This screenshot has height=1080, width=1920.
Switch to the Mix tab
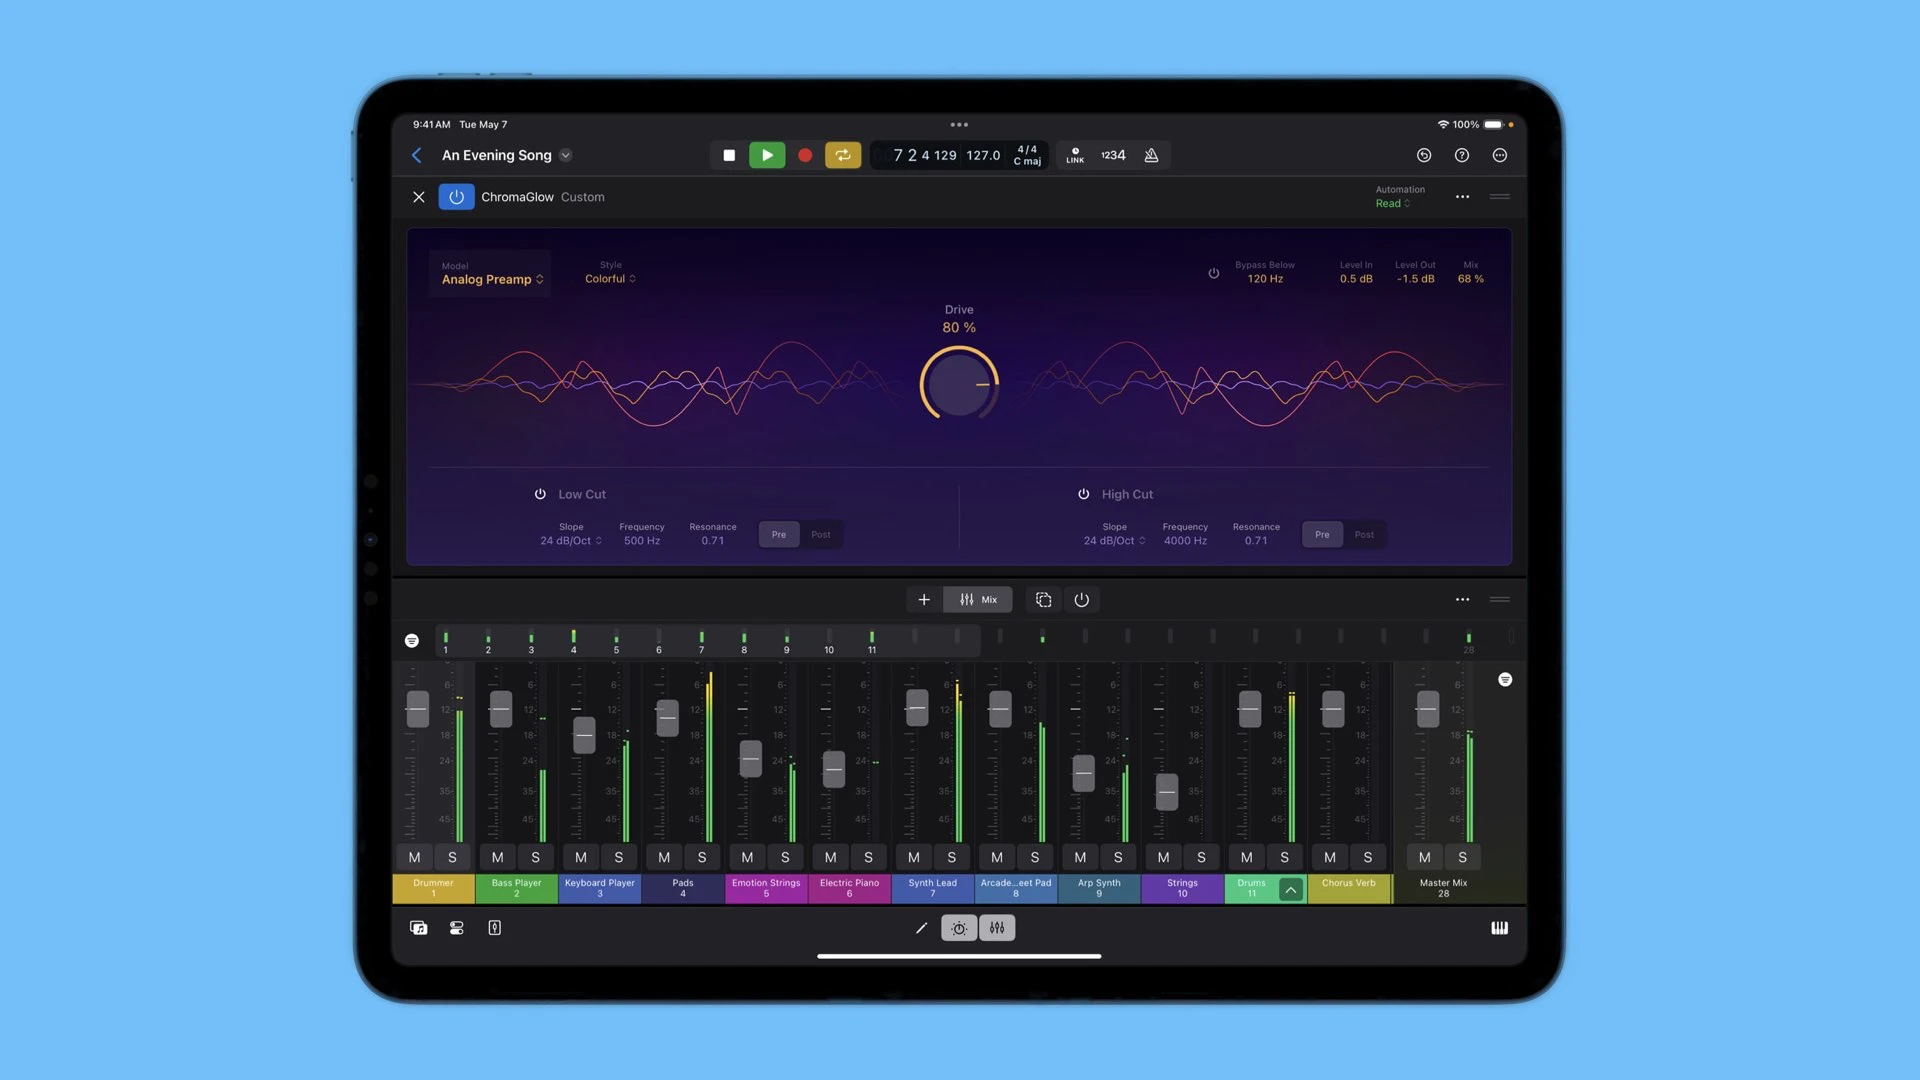tap(978, 599)
